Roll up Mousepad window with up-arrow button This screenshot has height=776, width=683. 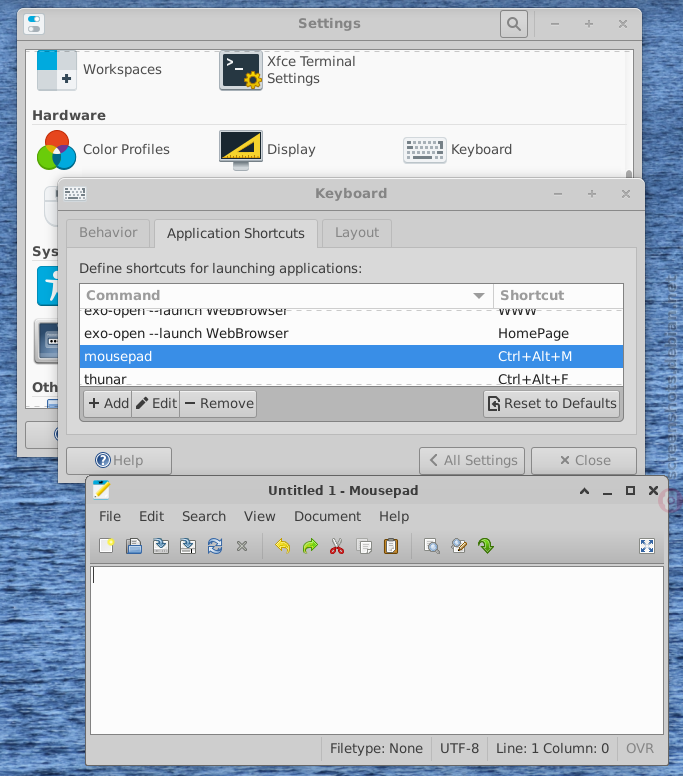click(x=585, y=490)
